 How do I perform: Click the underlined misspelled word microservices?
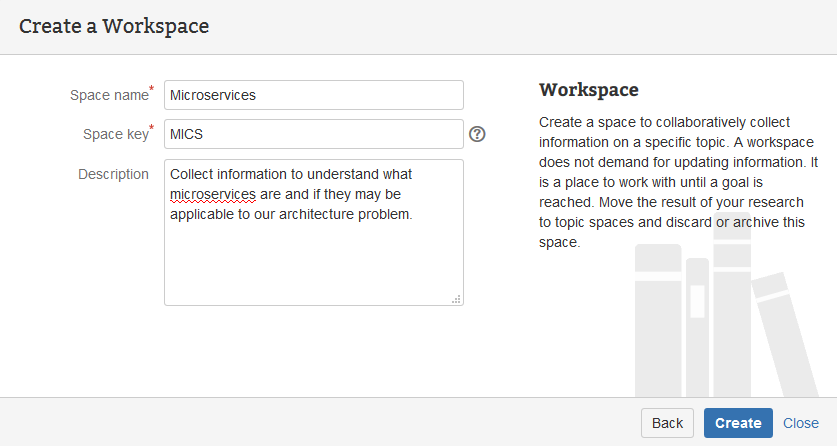(x=213, y=194)
